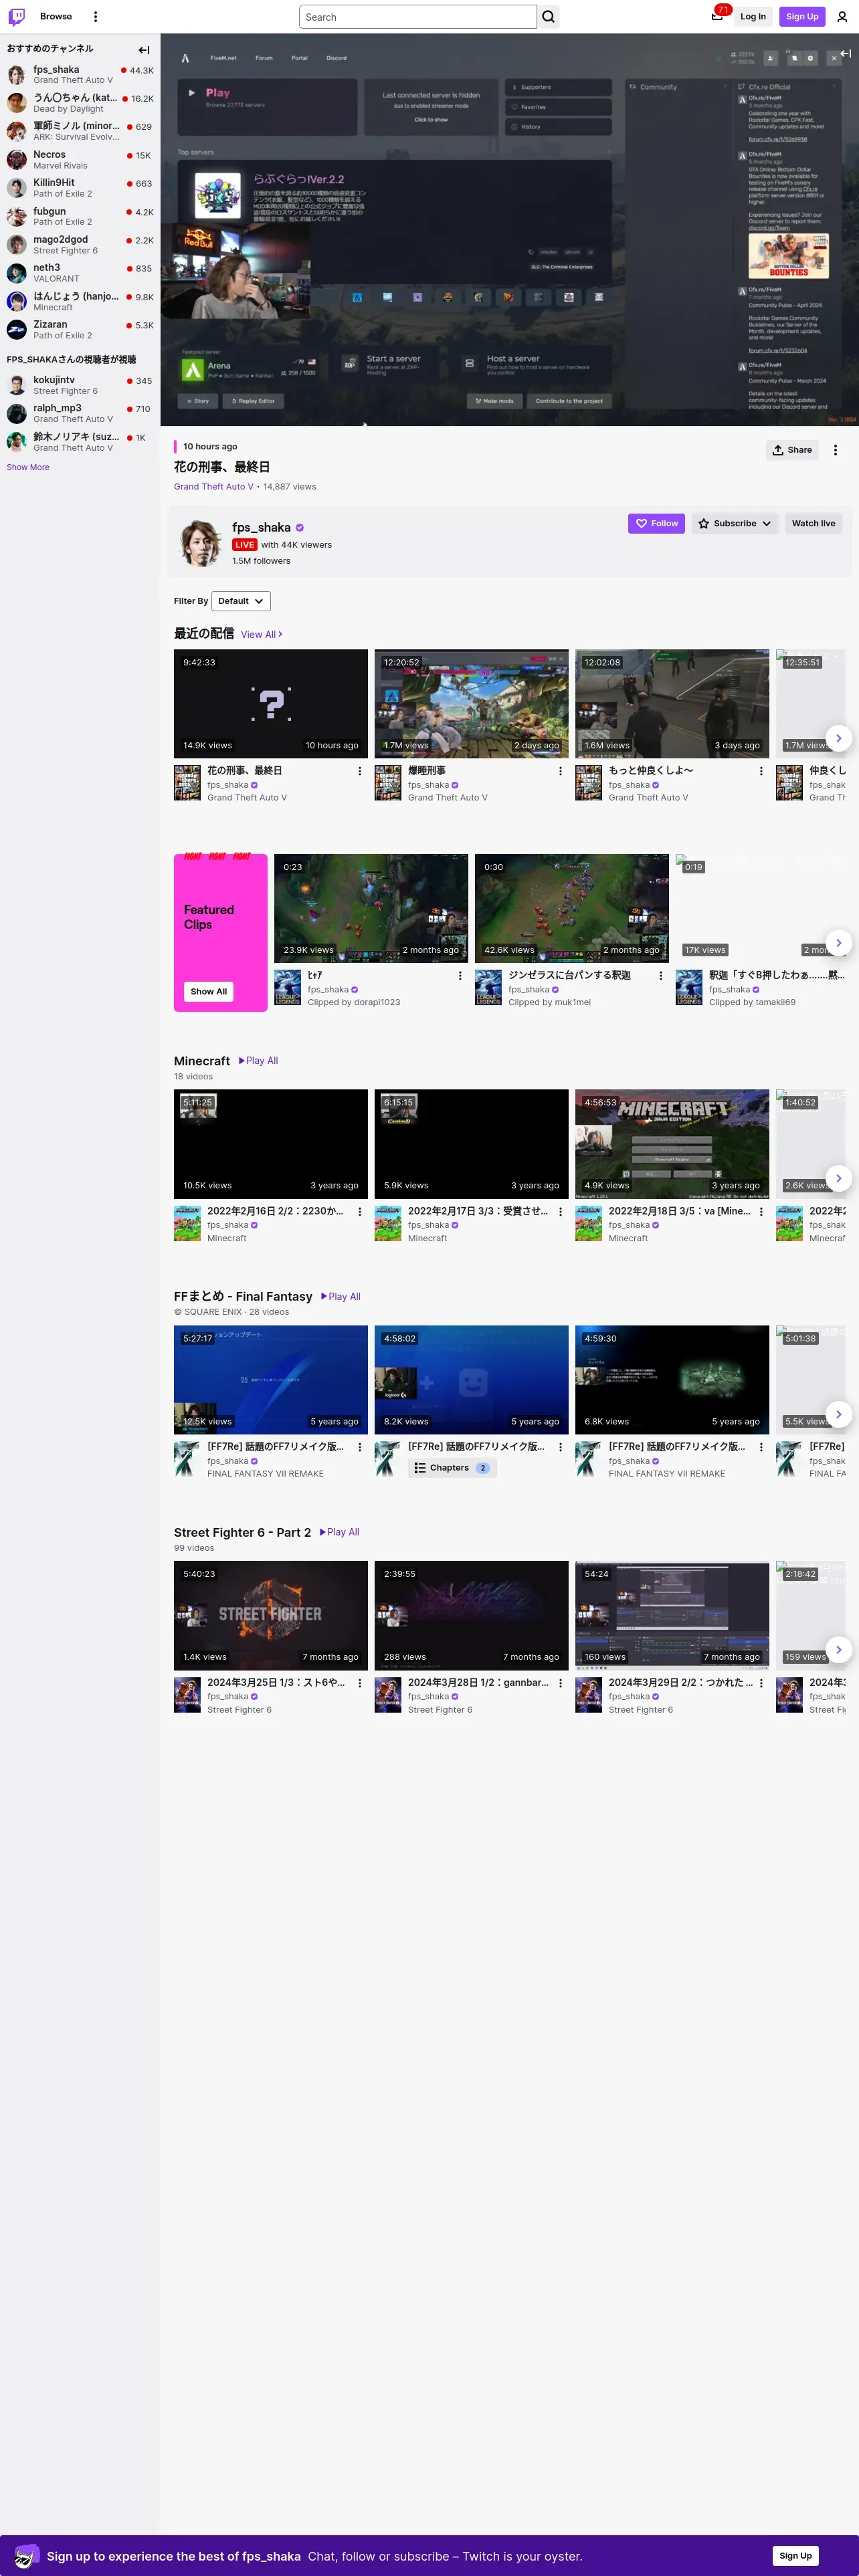Open neth3 VALORANT channel in sidebar

tap(80, 272)
